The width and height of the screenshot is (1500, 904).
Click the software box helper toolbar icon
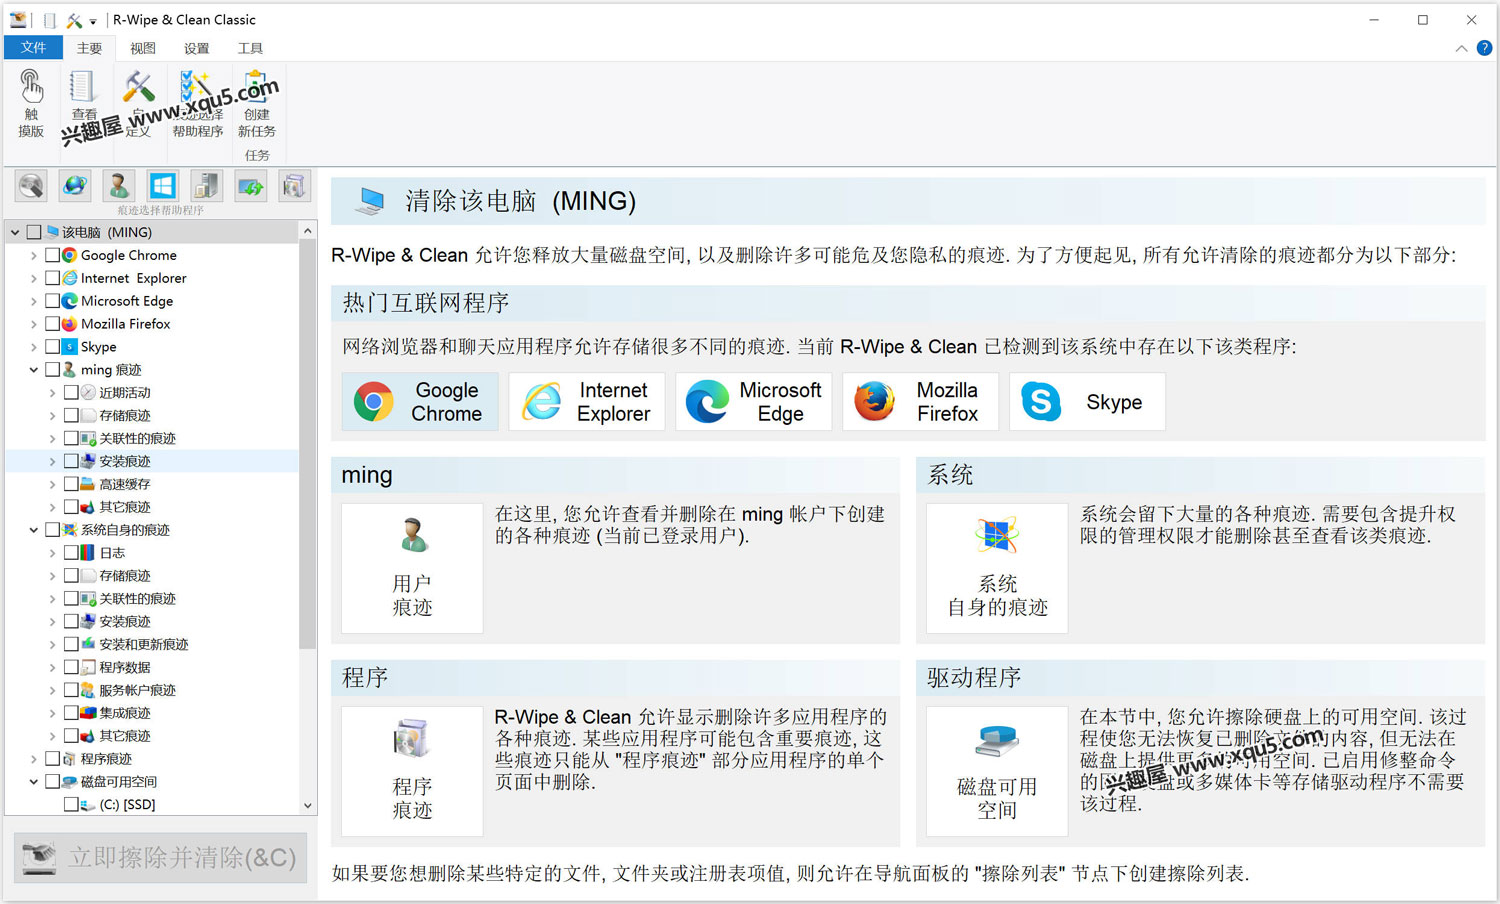click(294, 186)
